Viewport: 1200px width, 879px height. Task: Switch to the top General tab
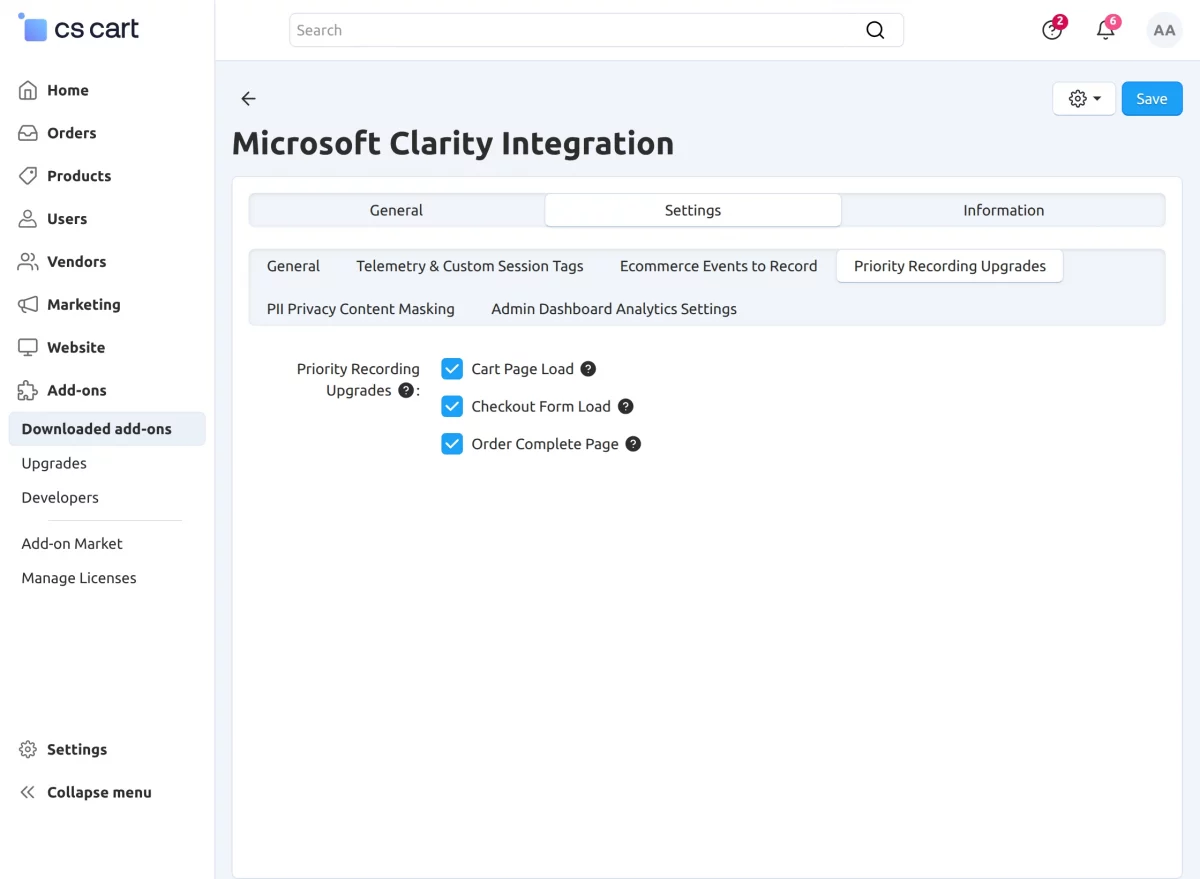tap(396, 210)
